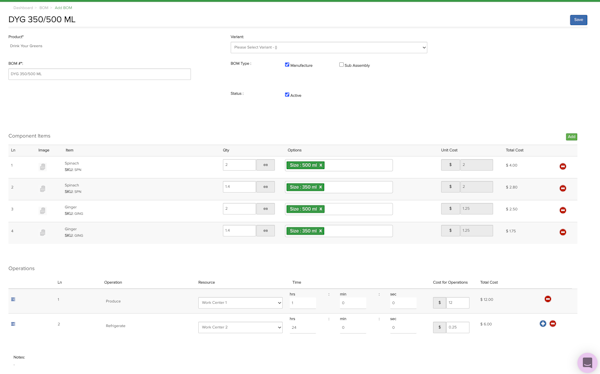Open Work Center 2 resource dropdown
Screen dimensions: 600x374
point(240,327)
